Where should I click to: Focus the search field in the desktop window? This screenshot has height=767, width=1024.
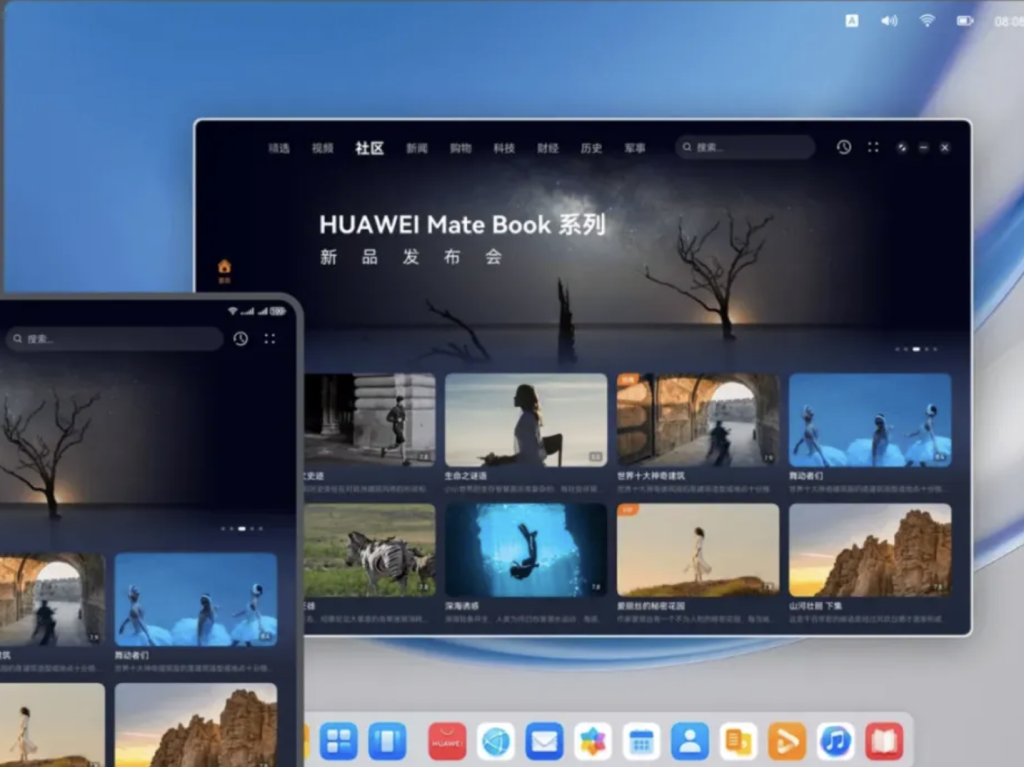click(745, 147)
